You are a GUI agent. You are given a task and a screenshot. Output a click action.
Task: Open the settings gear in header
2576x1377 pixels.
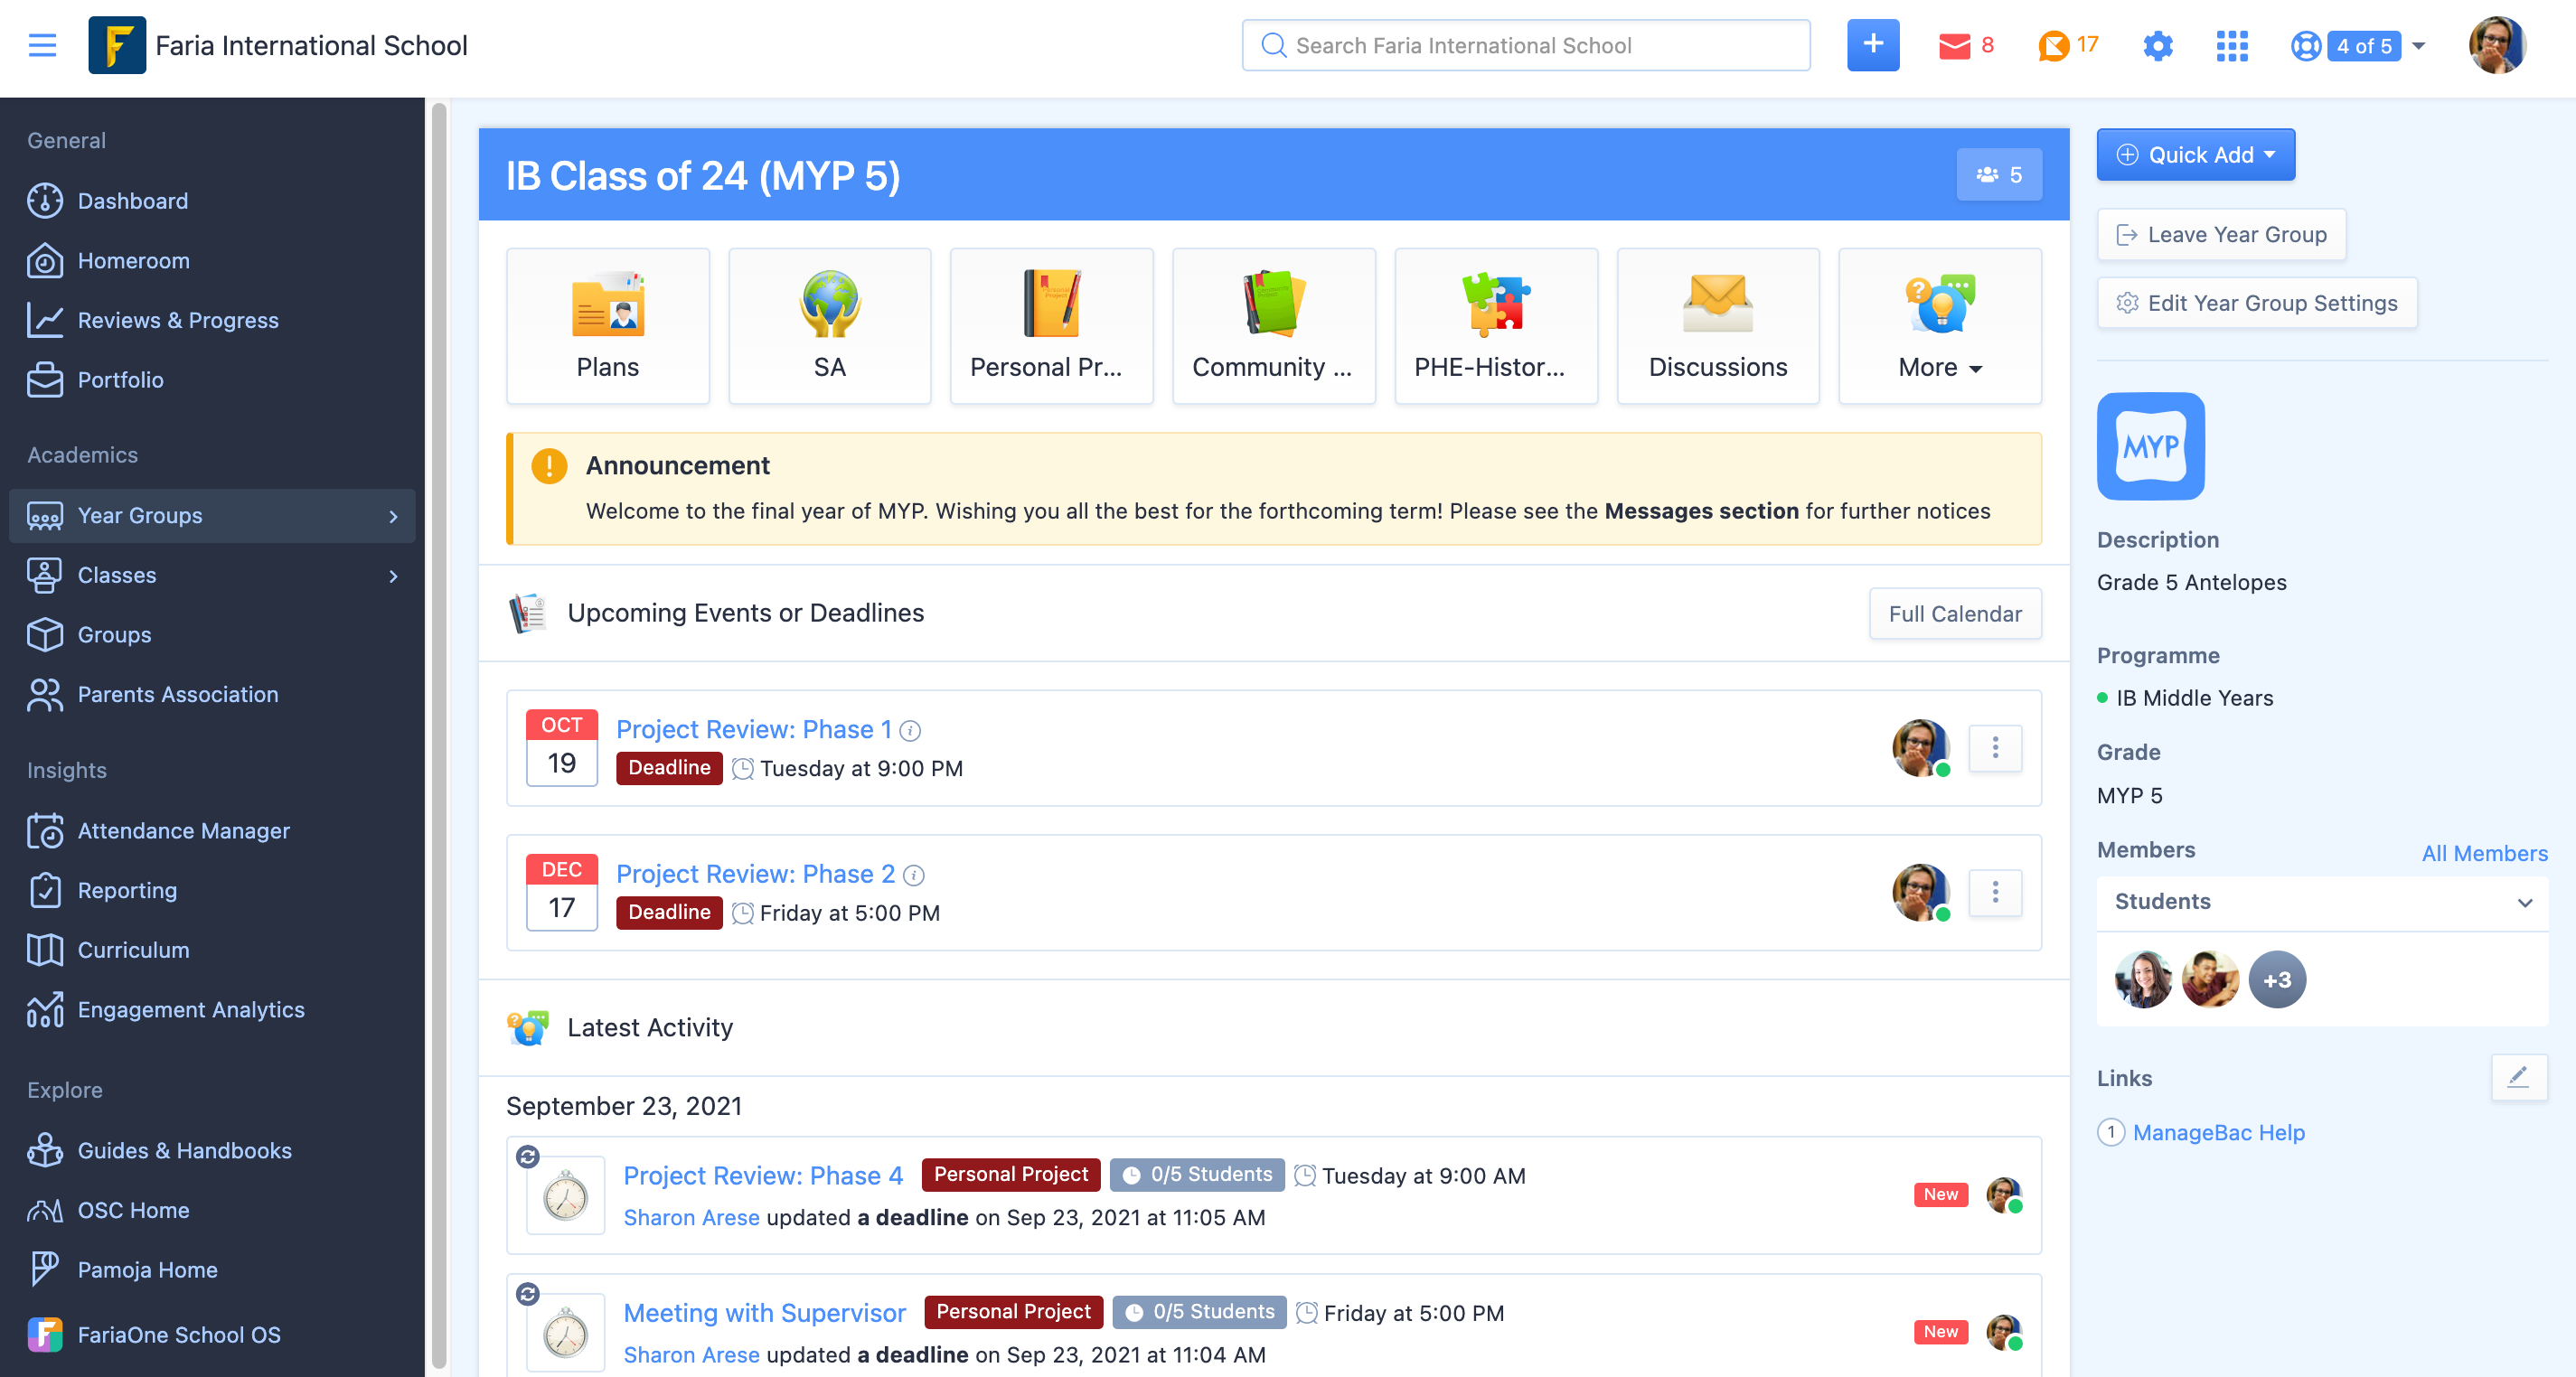(x=2157, y=46)
